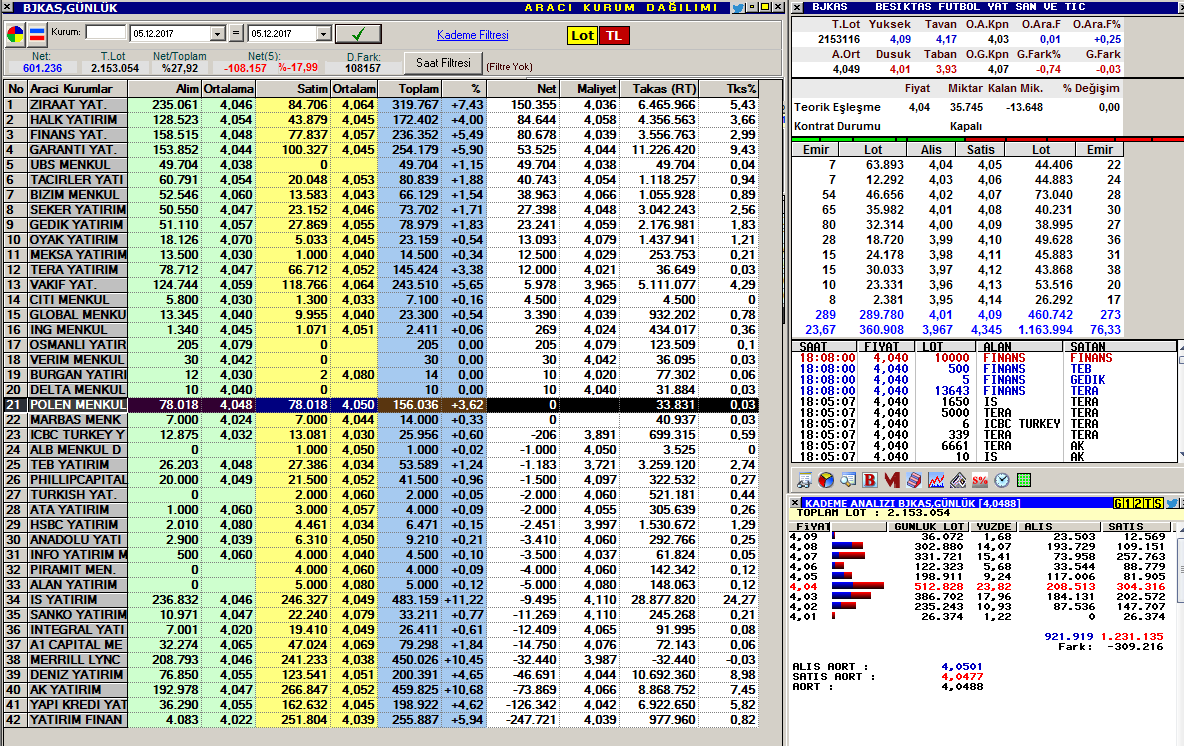Select the MERRILL LYNC broker row
This screenshot has width=1184, height=746.
pos(381,660)
